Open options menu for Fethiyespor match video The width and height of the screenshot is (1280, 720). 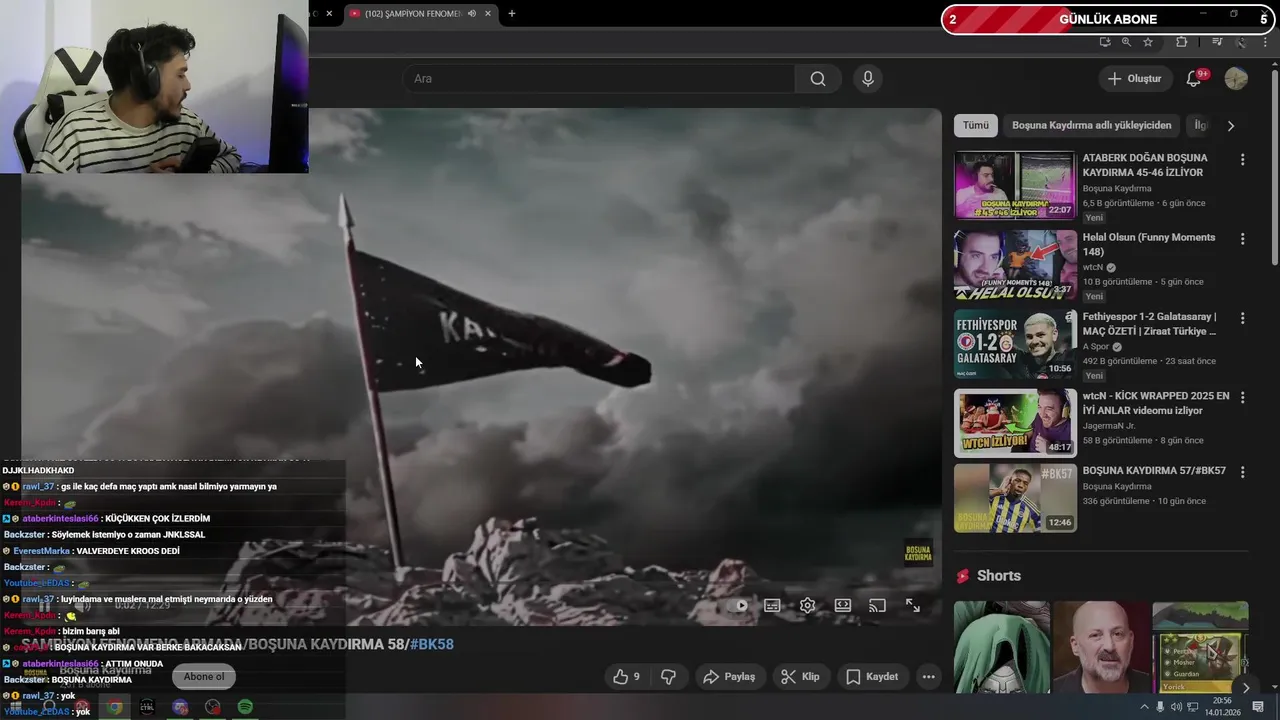pos(1243,318)
